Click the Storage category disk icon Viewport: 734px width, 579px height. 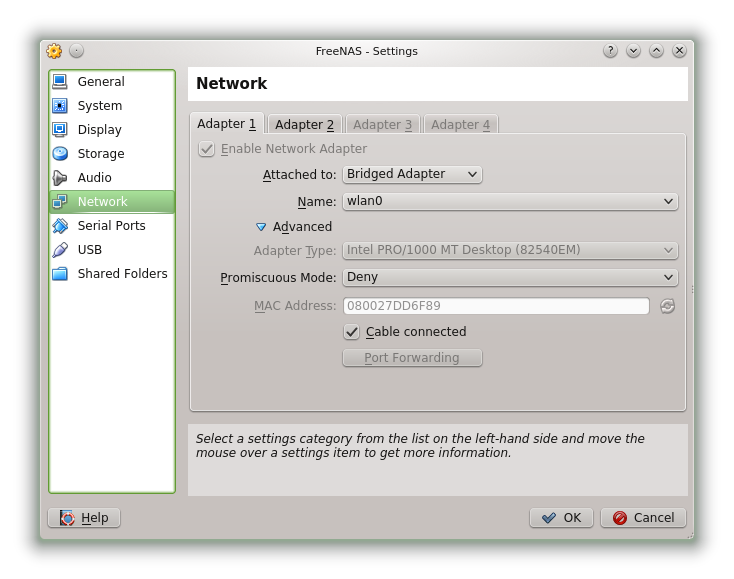59,153
